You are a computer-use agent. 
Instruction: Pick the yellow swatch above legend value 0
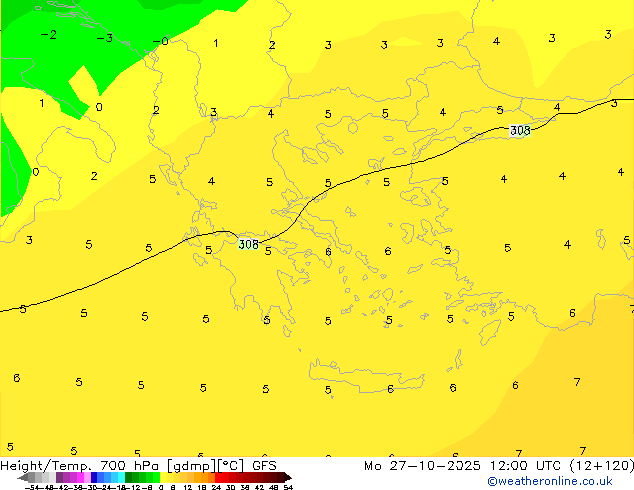click(x=163, y=477)
